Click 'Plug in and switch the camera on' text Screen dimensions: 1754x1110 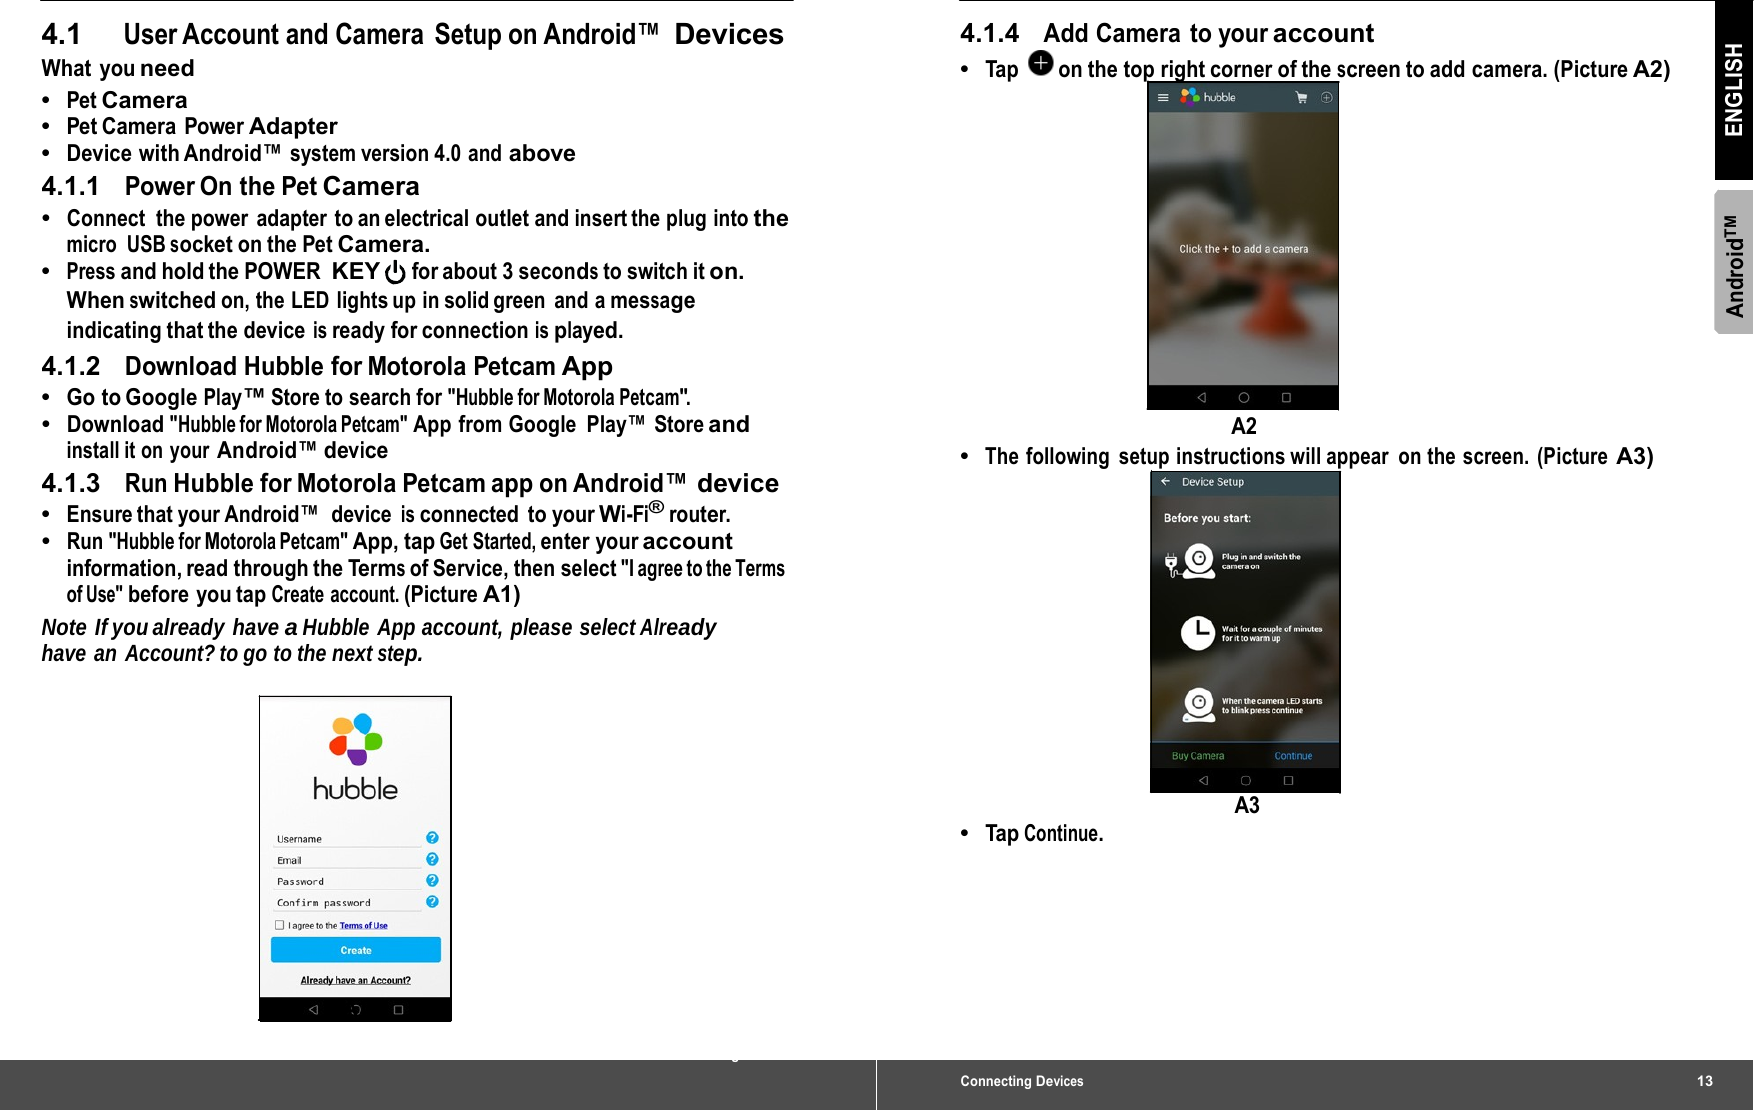pos(1261,561)
